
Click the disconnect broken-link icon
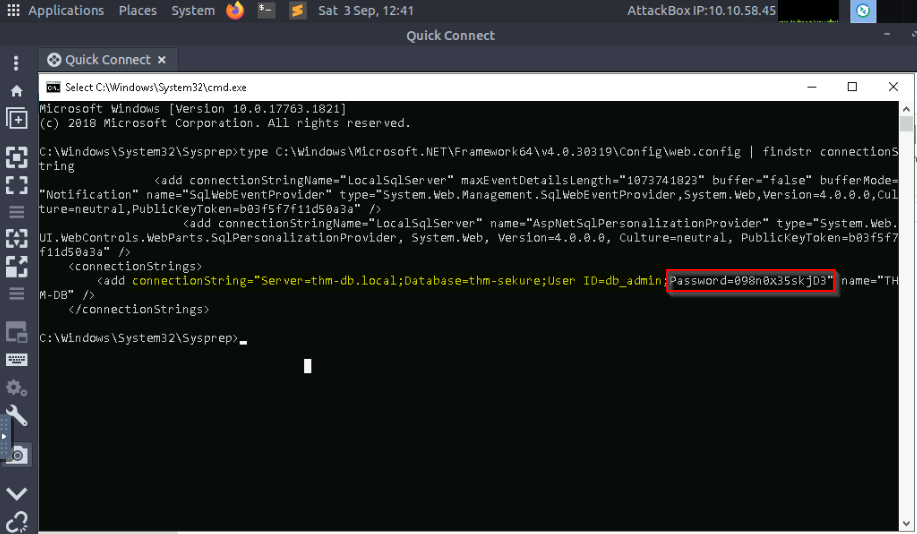pyautogui.click(x=16, y=522)
